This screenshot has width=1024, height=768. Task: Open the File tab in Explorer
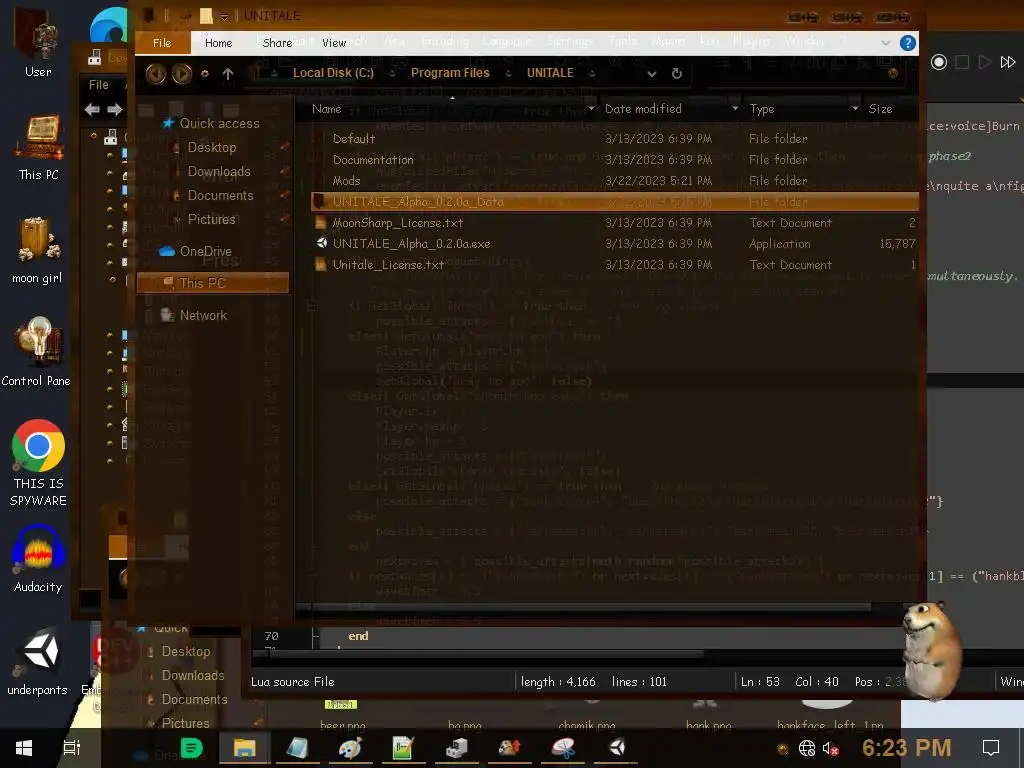pos(162,43)
